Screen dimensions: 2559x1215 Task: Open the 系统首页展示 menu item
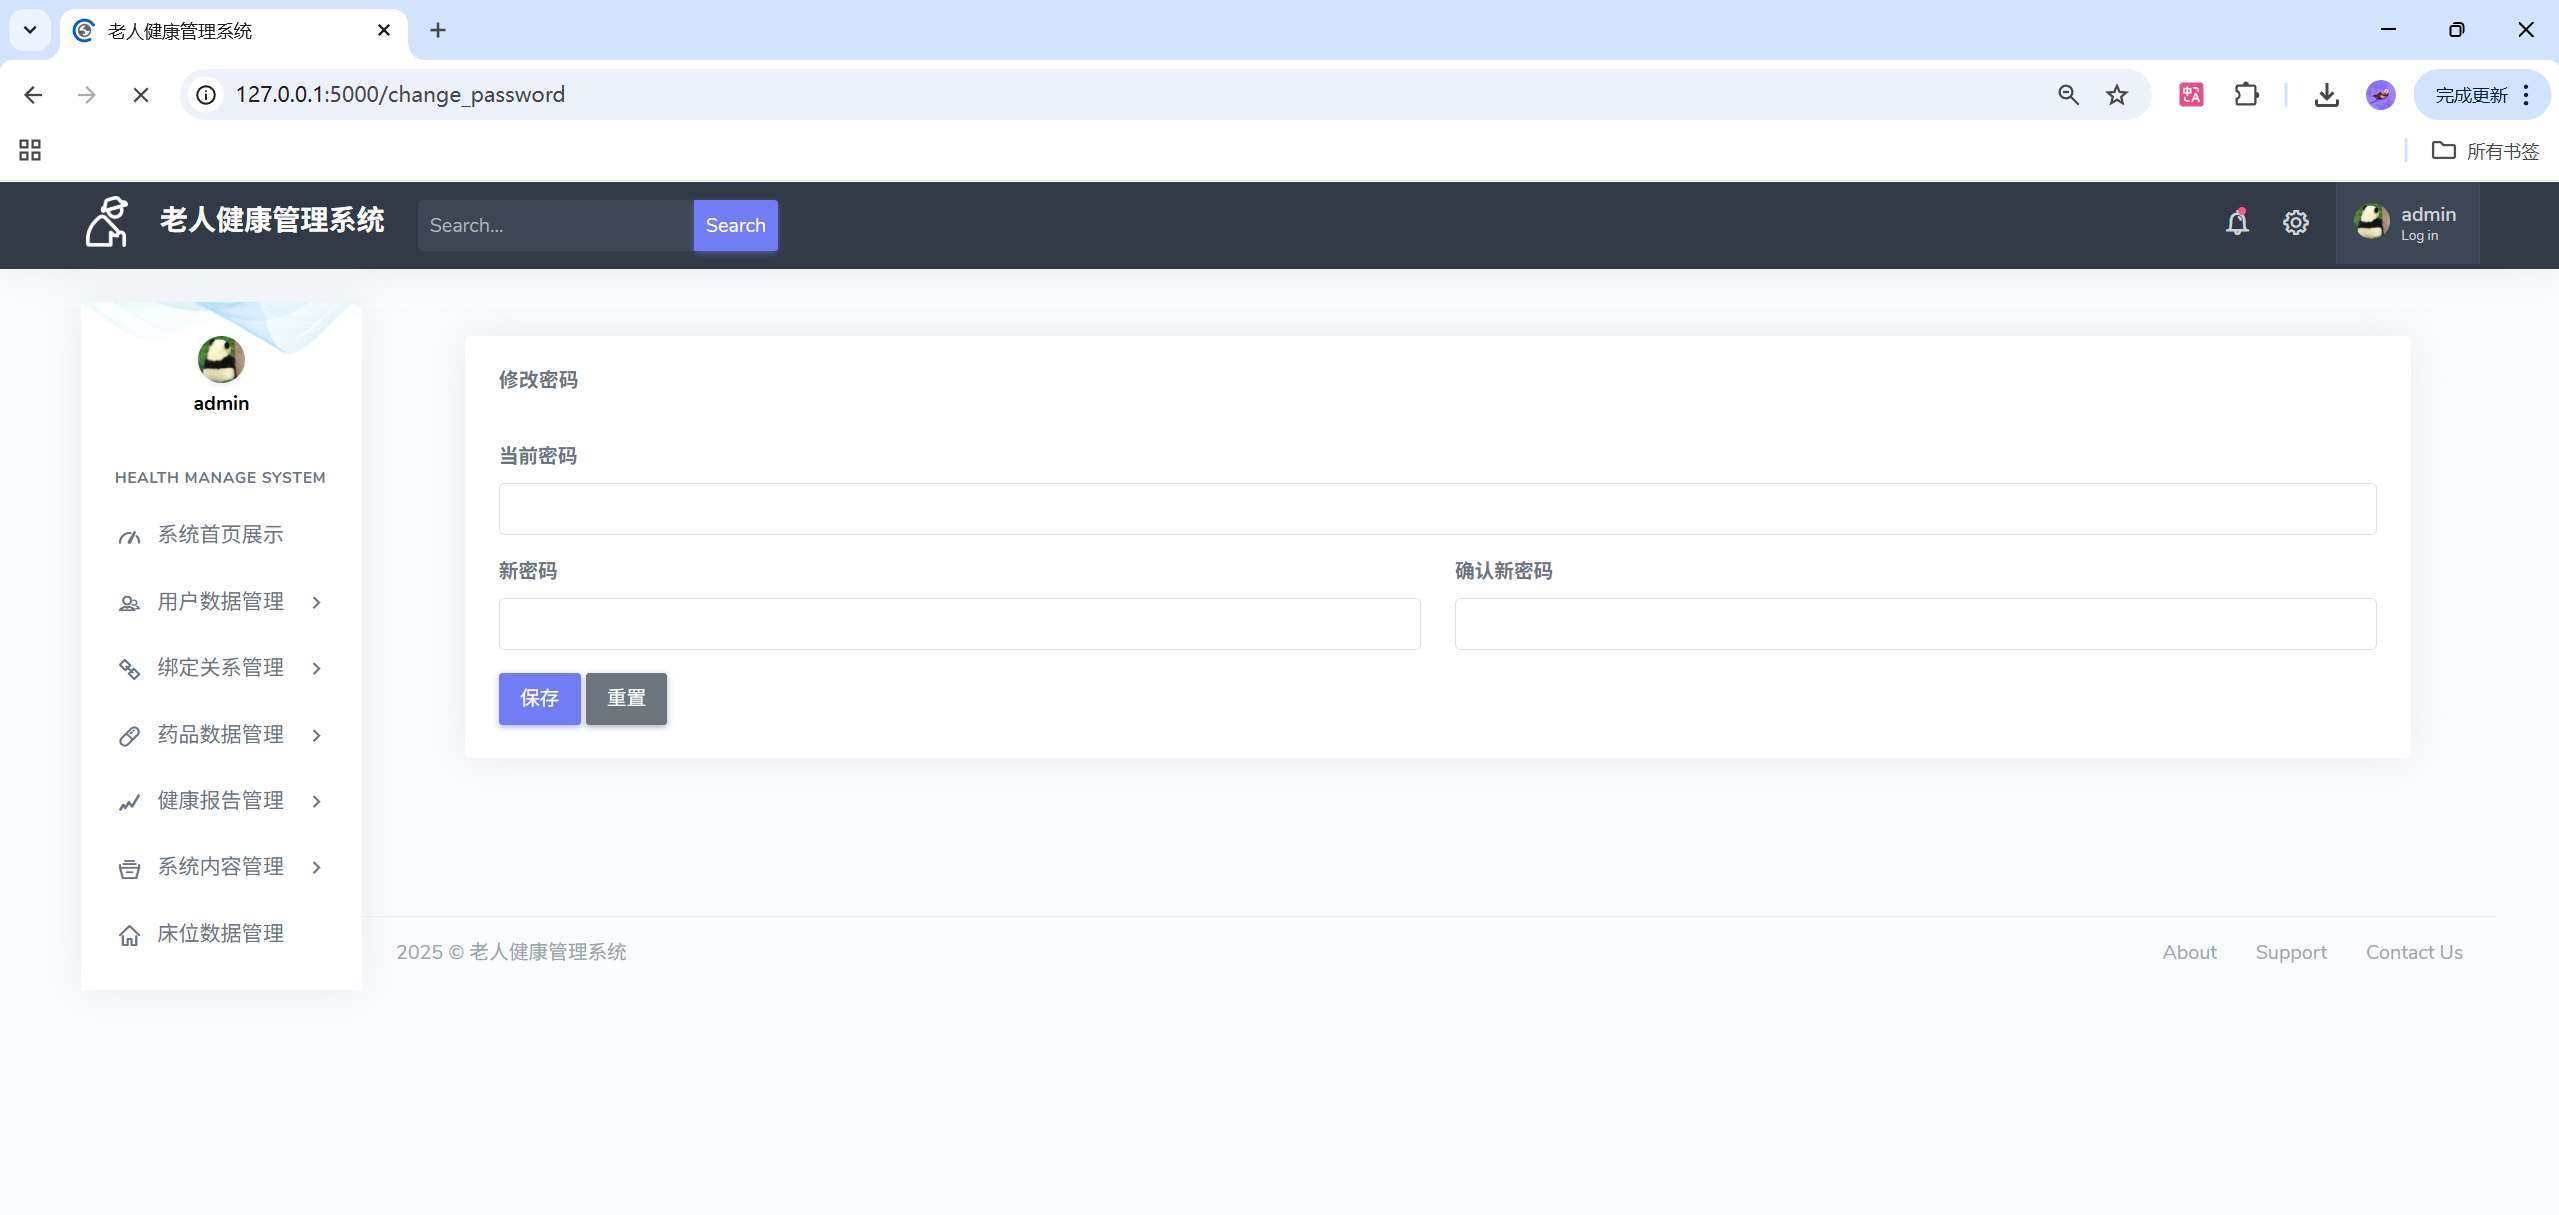click(220, 535)
